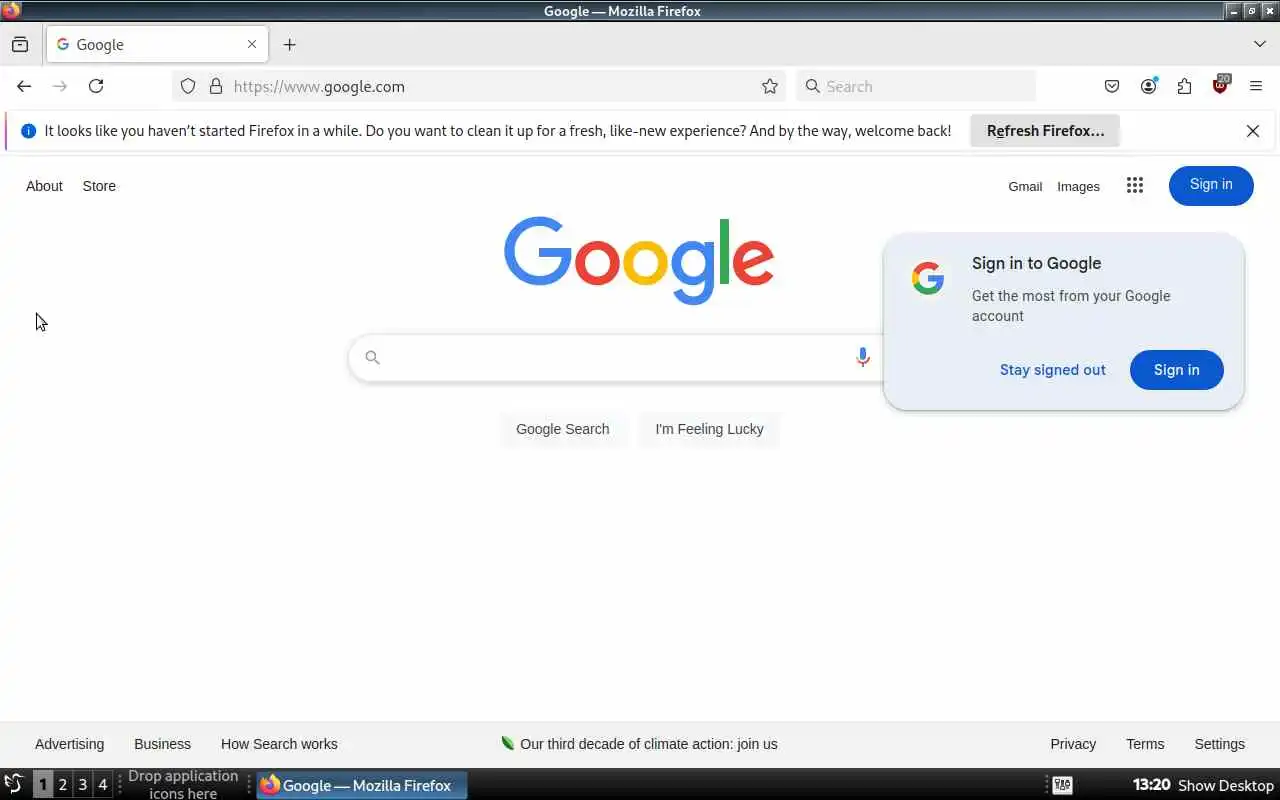Open the Store link
Screen dimensions: 1280x800
coord(99,186)
